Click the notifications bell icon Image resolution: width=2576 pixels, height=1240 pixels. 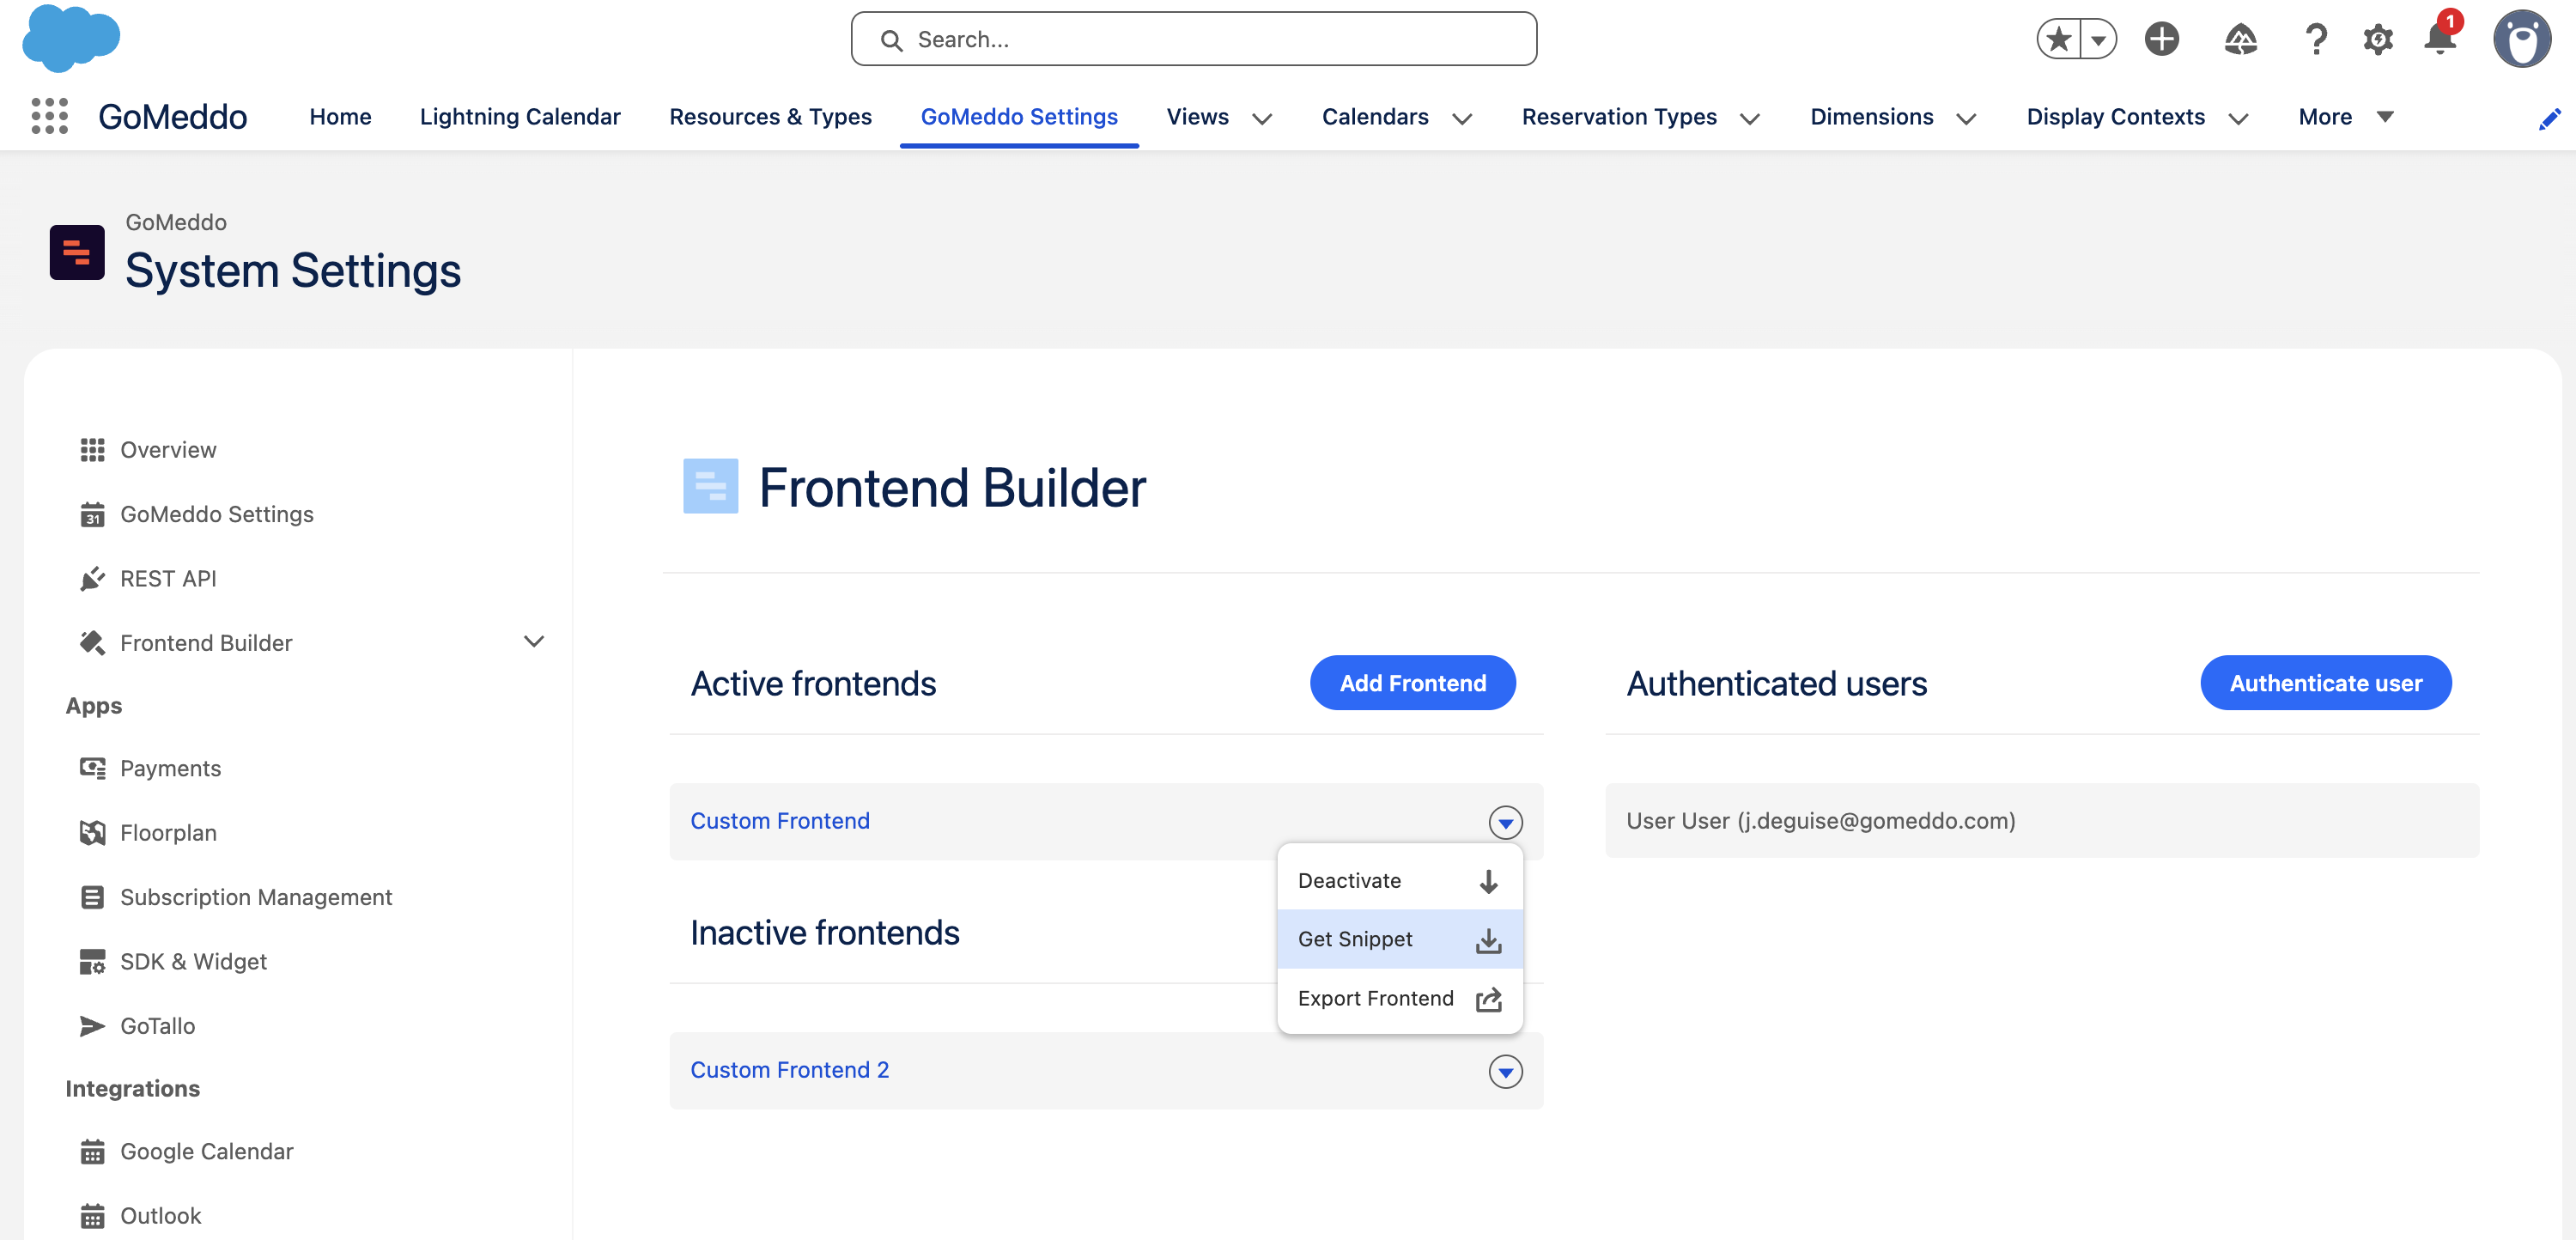(x=2439, y=39)
